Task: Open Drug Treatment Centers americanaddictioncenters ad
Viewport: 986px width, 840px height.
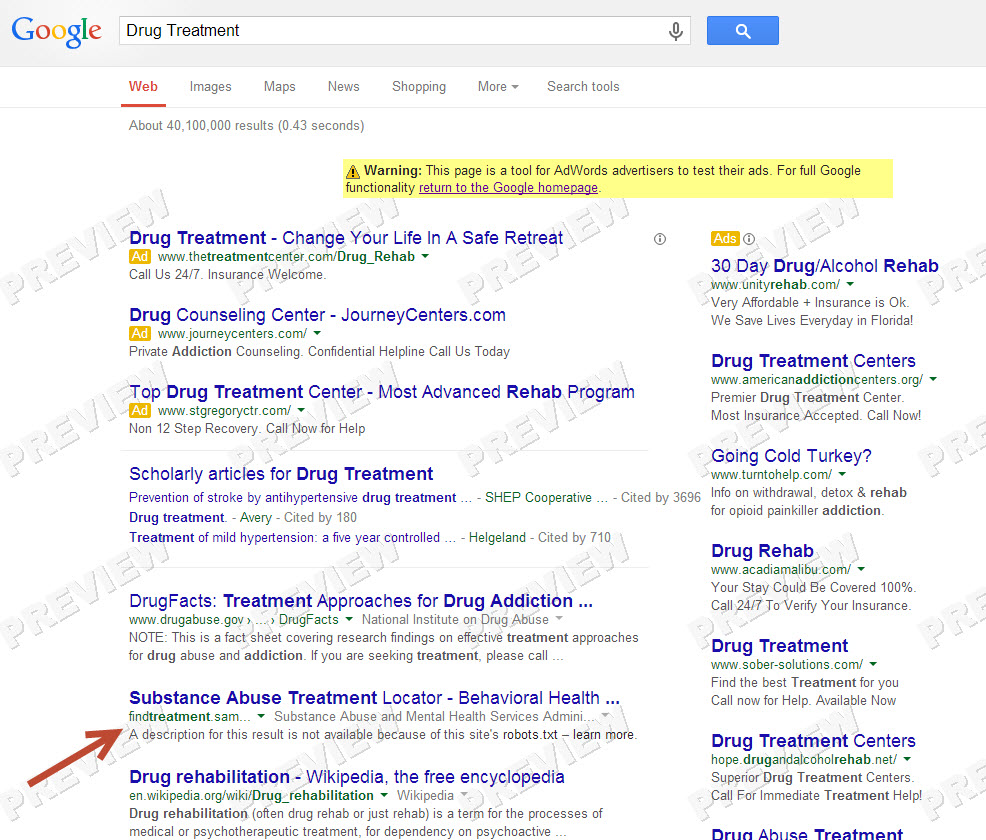Action: point(813,361)
